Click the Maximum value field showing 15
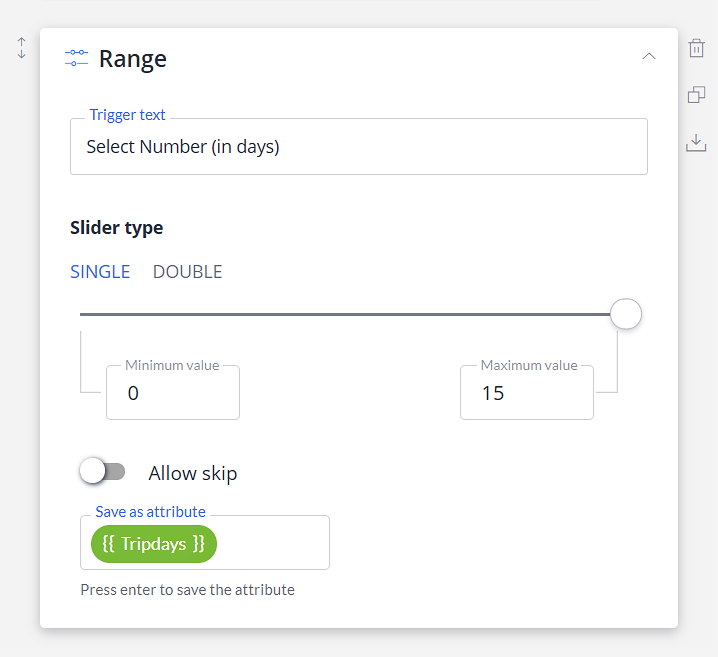Screen dimensions: 718x657 tap(527, 392)
